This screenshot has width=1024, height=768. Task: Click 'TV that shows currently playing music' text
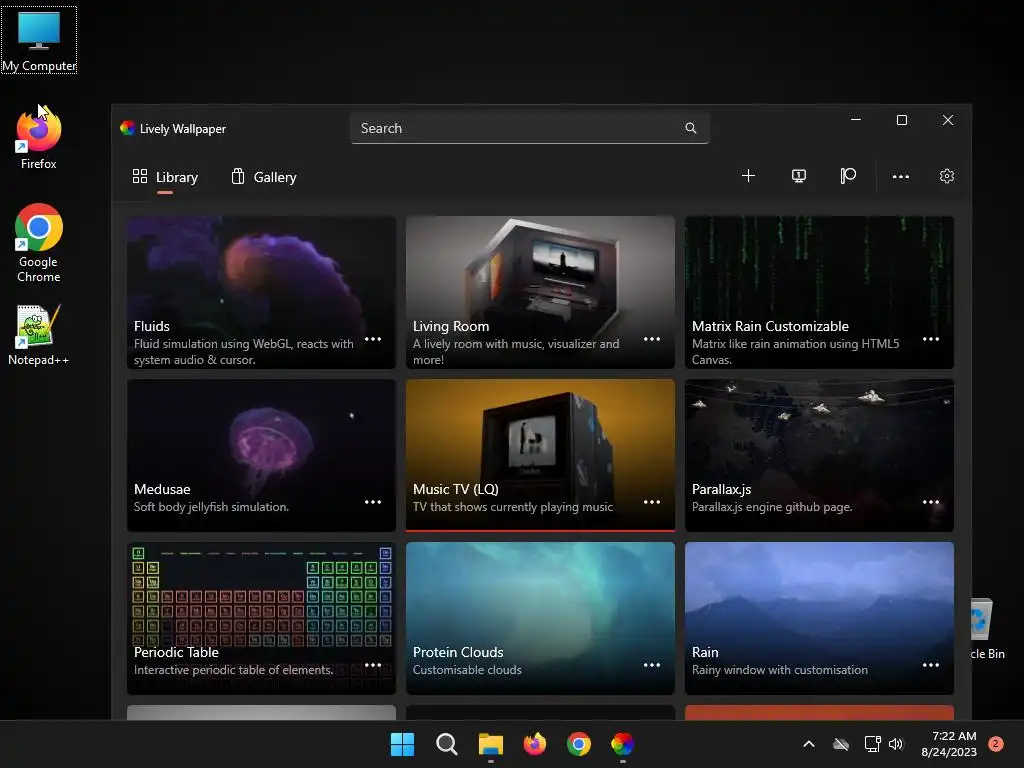pyautogui.click(x=513, y=507)
